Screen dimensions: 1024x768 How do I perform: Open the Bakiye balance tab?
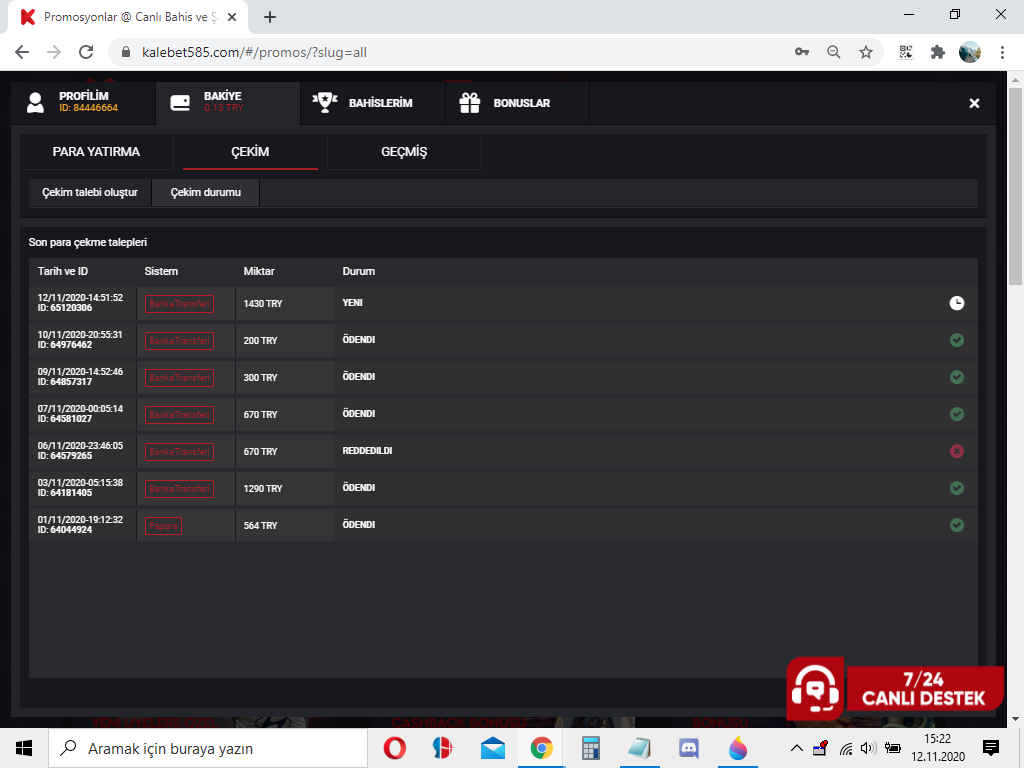[228, 103]
